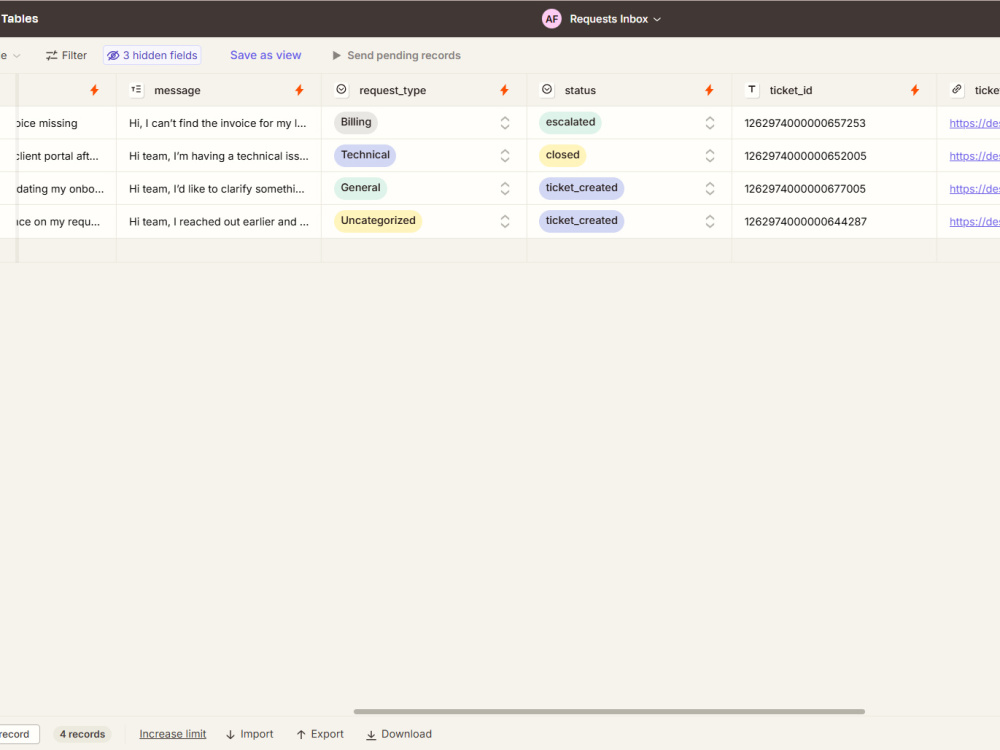1000x750 pixels.
Task: Click message cell 'I'd like to clarify'
Action: 219,189
